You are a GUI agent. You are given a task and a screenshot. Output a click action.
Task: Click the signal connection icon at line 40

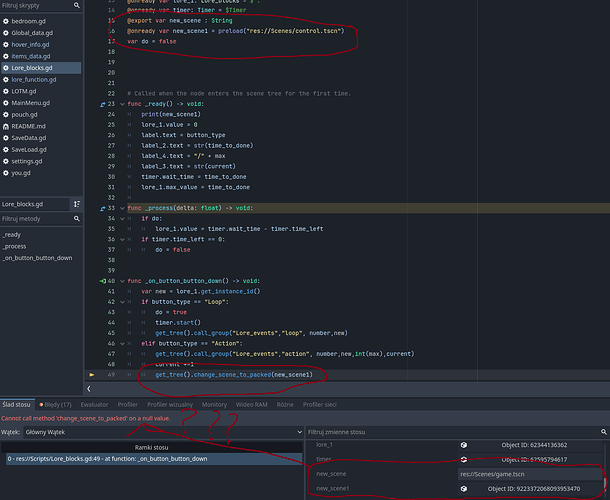(x=104, y=281)
